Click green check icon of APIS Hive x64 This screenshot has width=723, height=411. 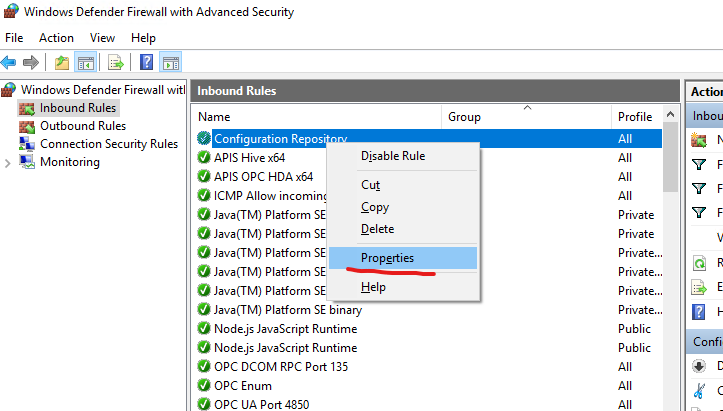click(x=204, y=158)
